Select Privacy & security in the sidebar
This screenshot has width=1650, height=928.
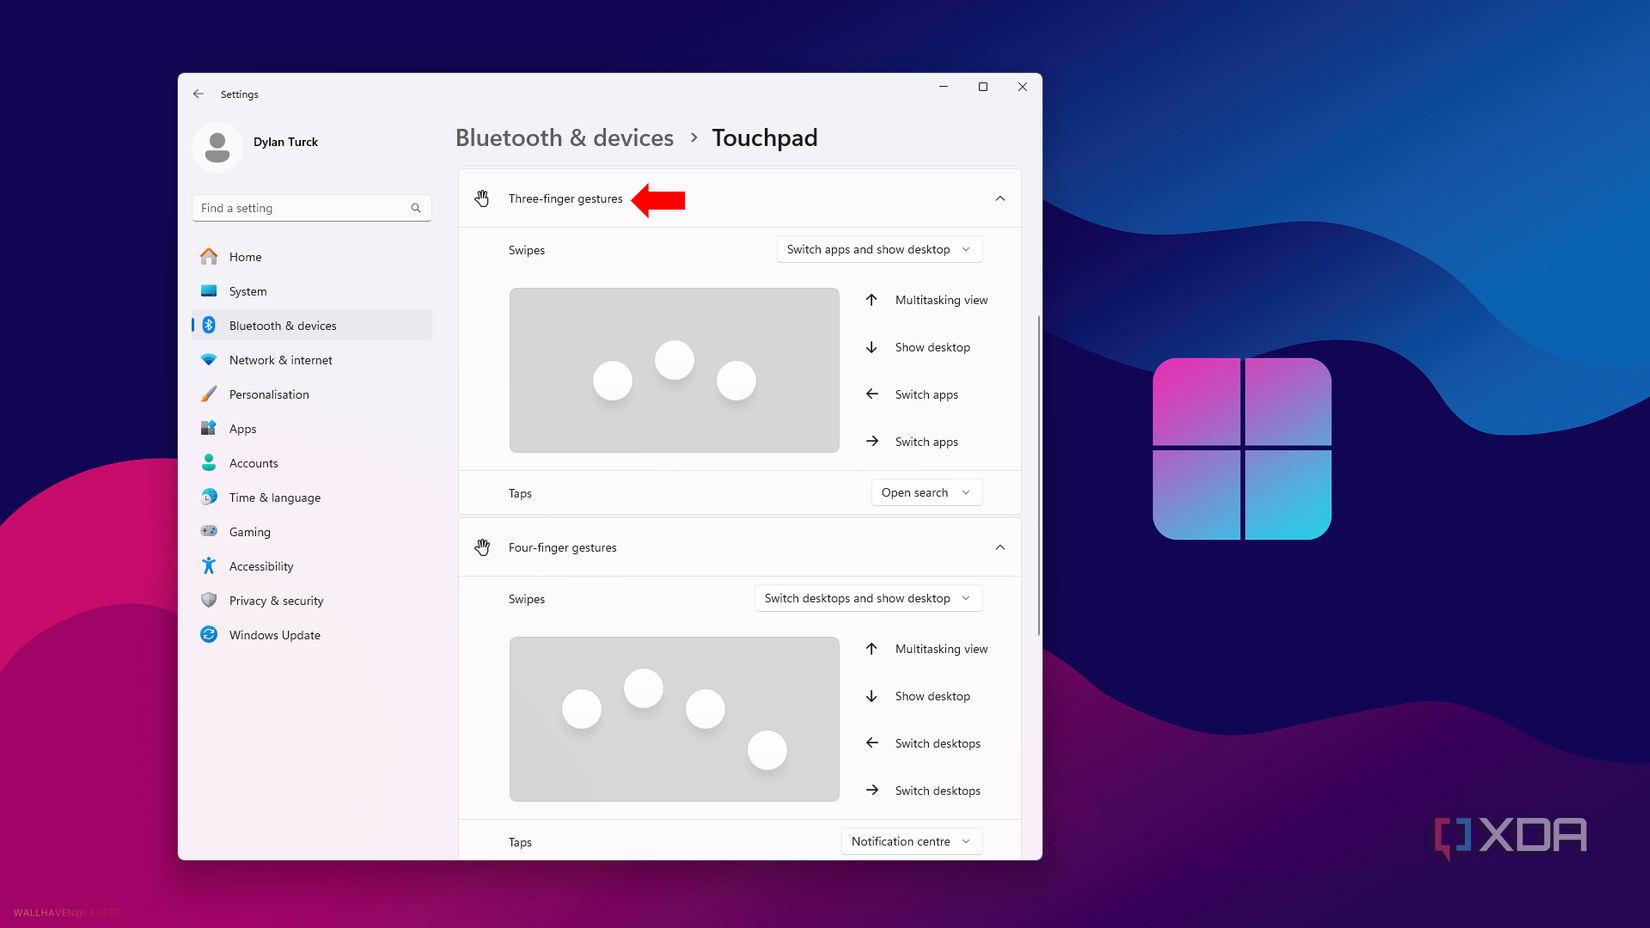(209, 600)
